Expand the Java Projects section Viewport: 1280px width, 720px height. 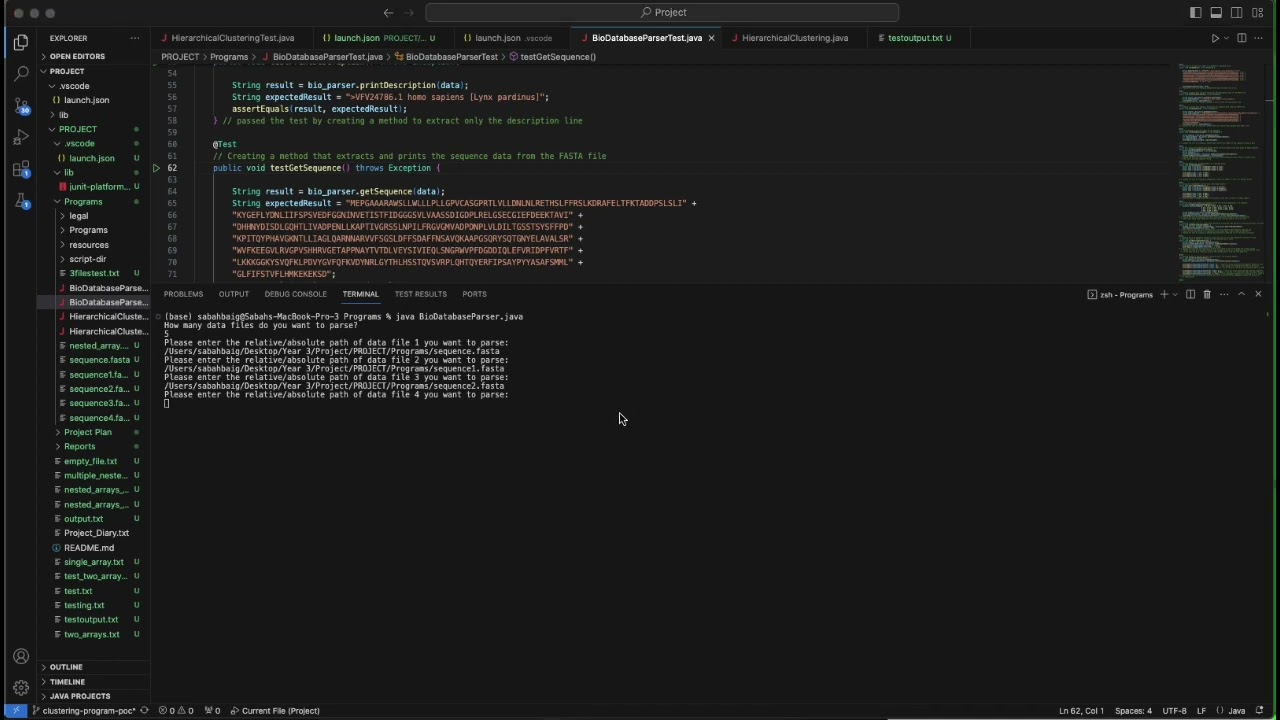click(x=80, y=696)
